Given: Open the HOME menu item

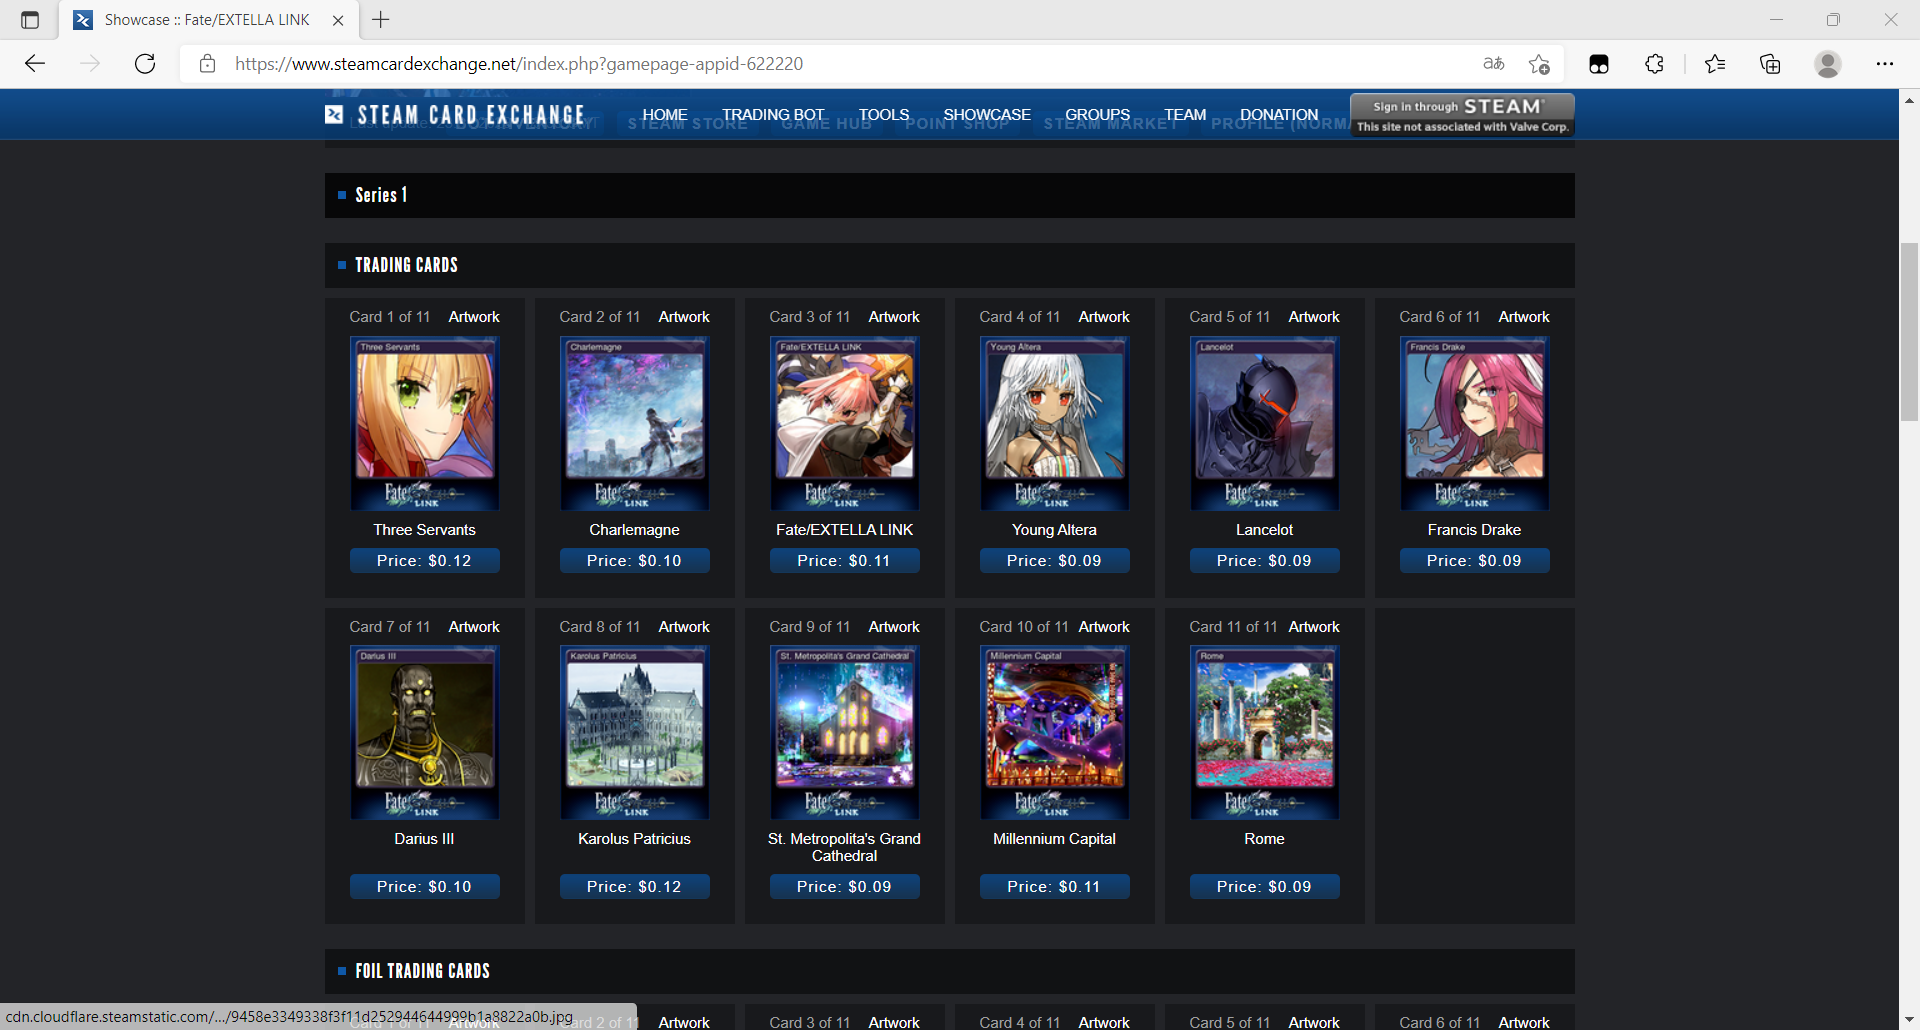Looking at the screenshot, I should coord(665,115).
